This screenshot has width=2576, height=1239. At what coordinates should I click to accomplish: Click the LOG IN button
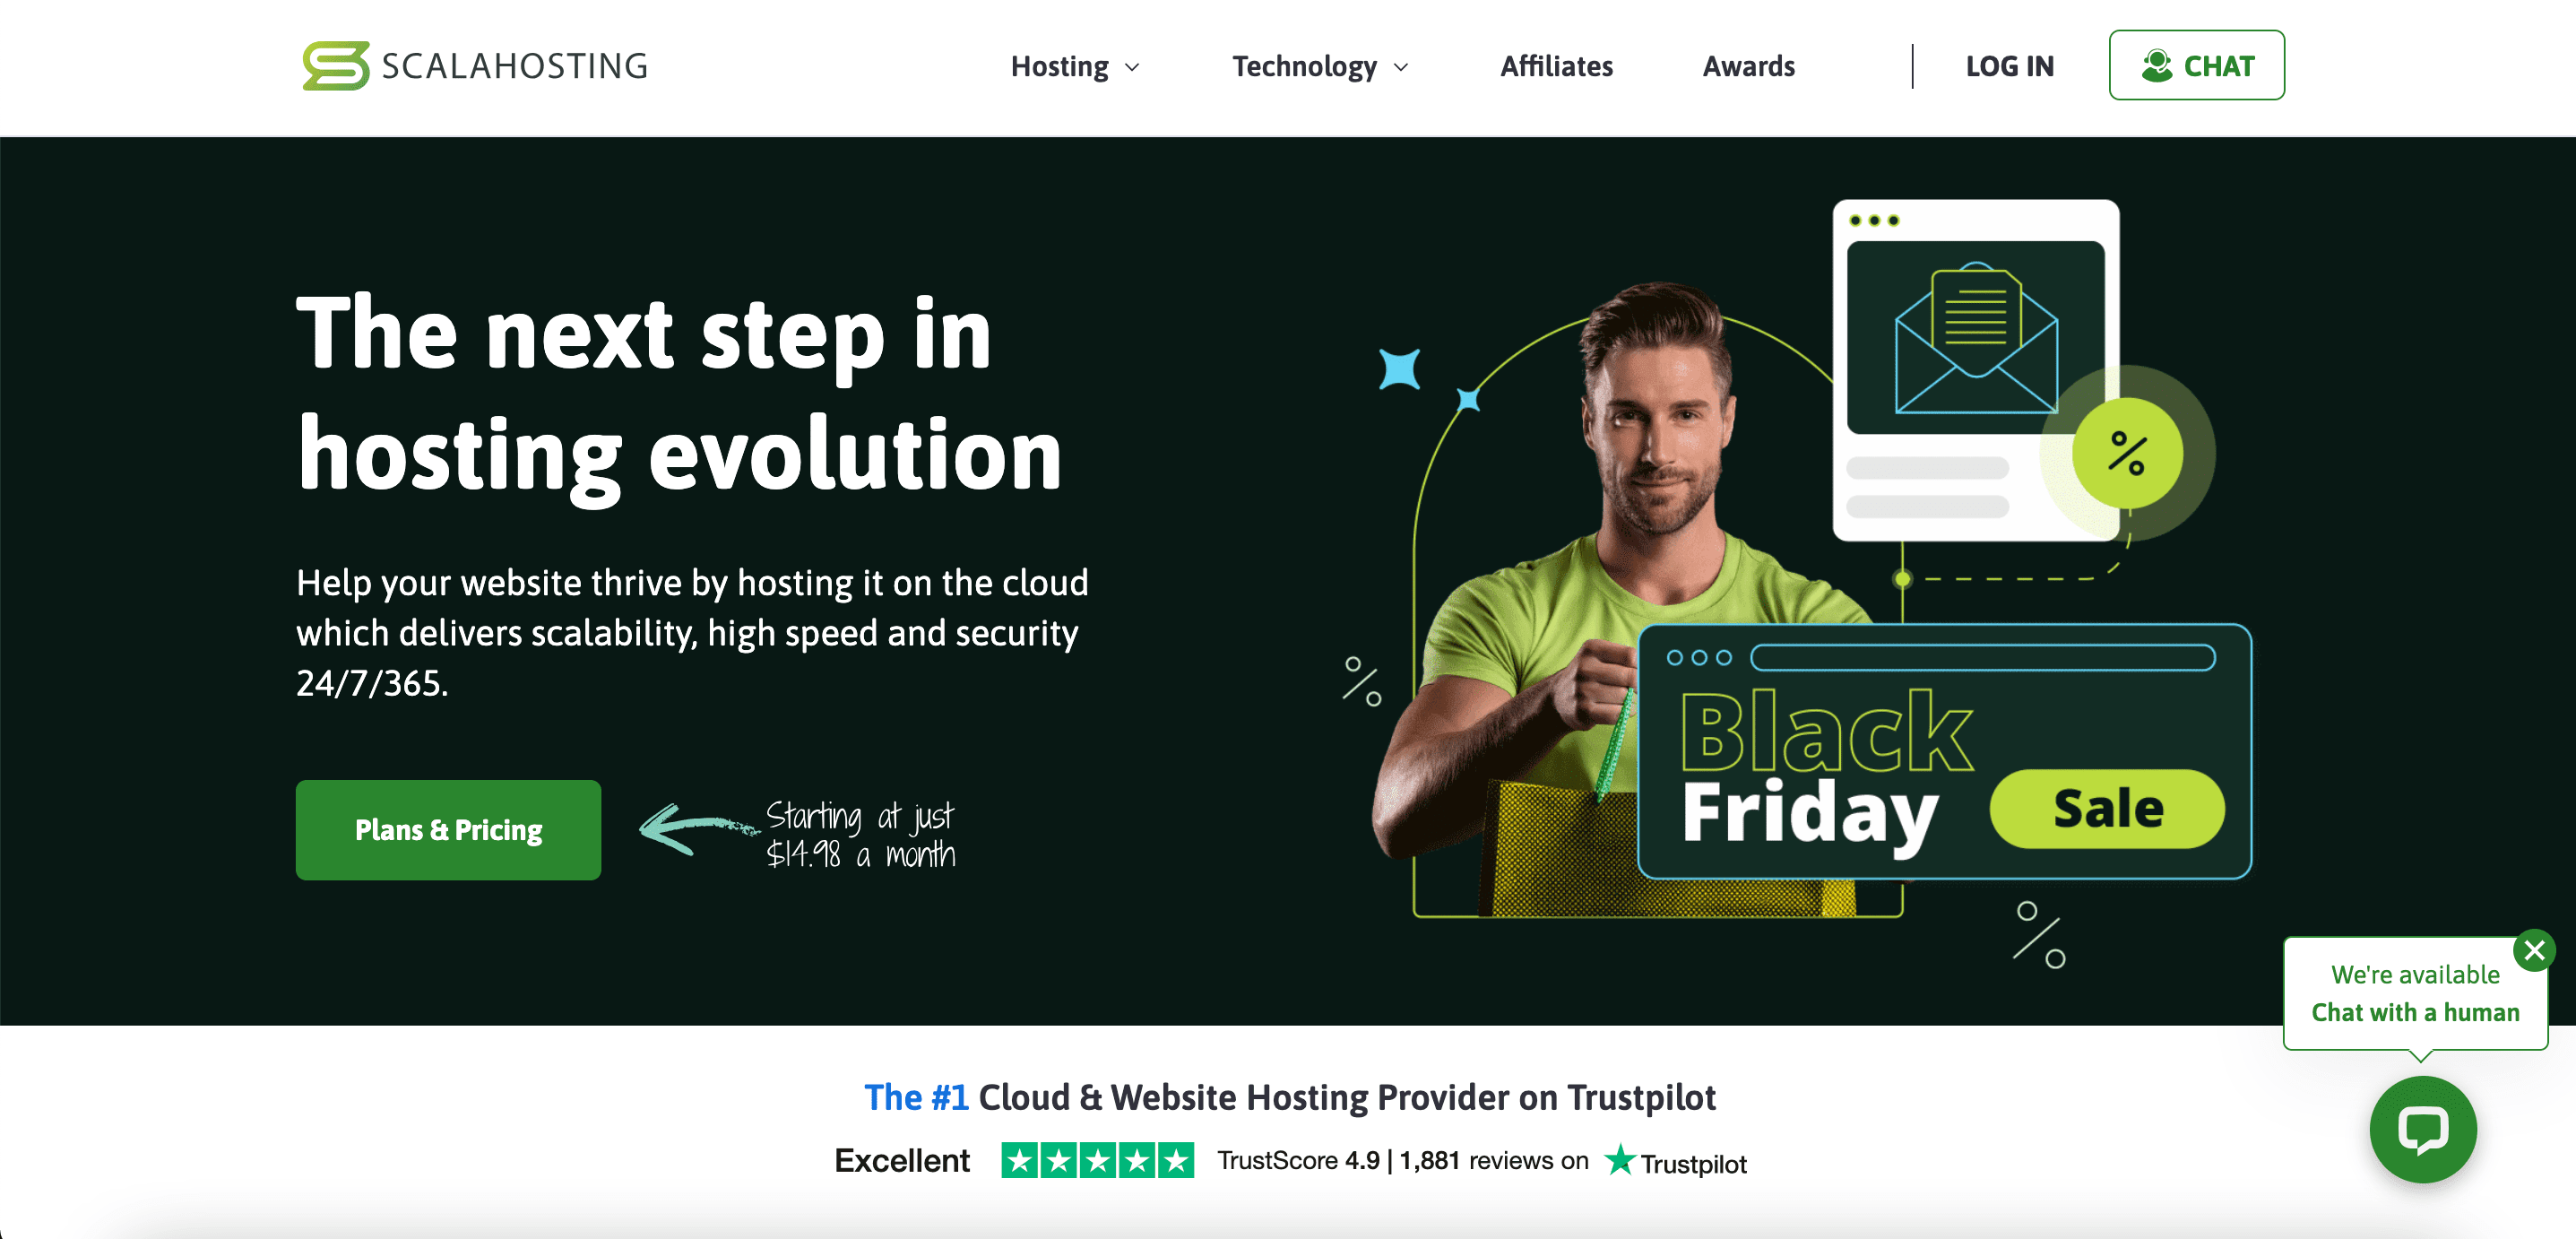pos(2010,65)
